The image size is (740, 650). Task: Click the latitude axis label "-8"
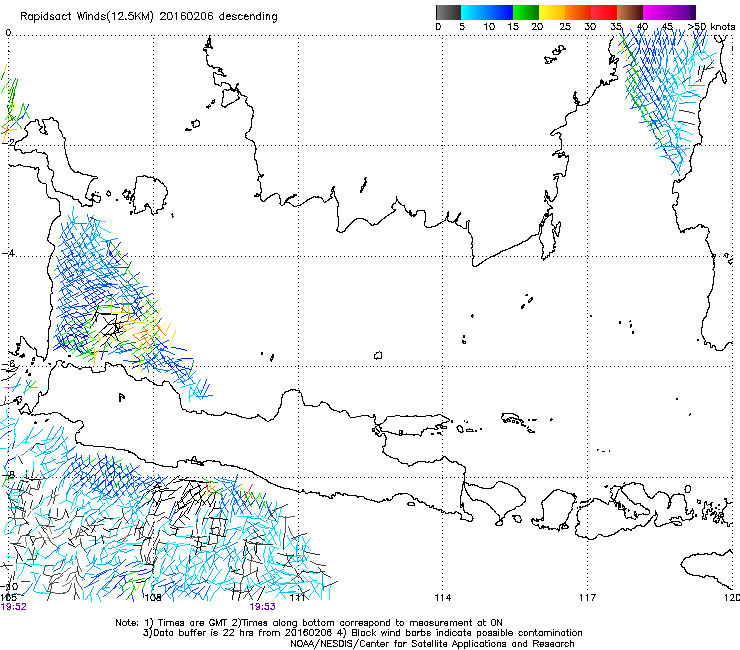pyautogui.click(x=8, y=474)
